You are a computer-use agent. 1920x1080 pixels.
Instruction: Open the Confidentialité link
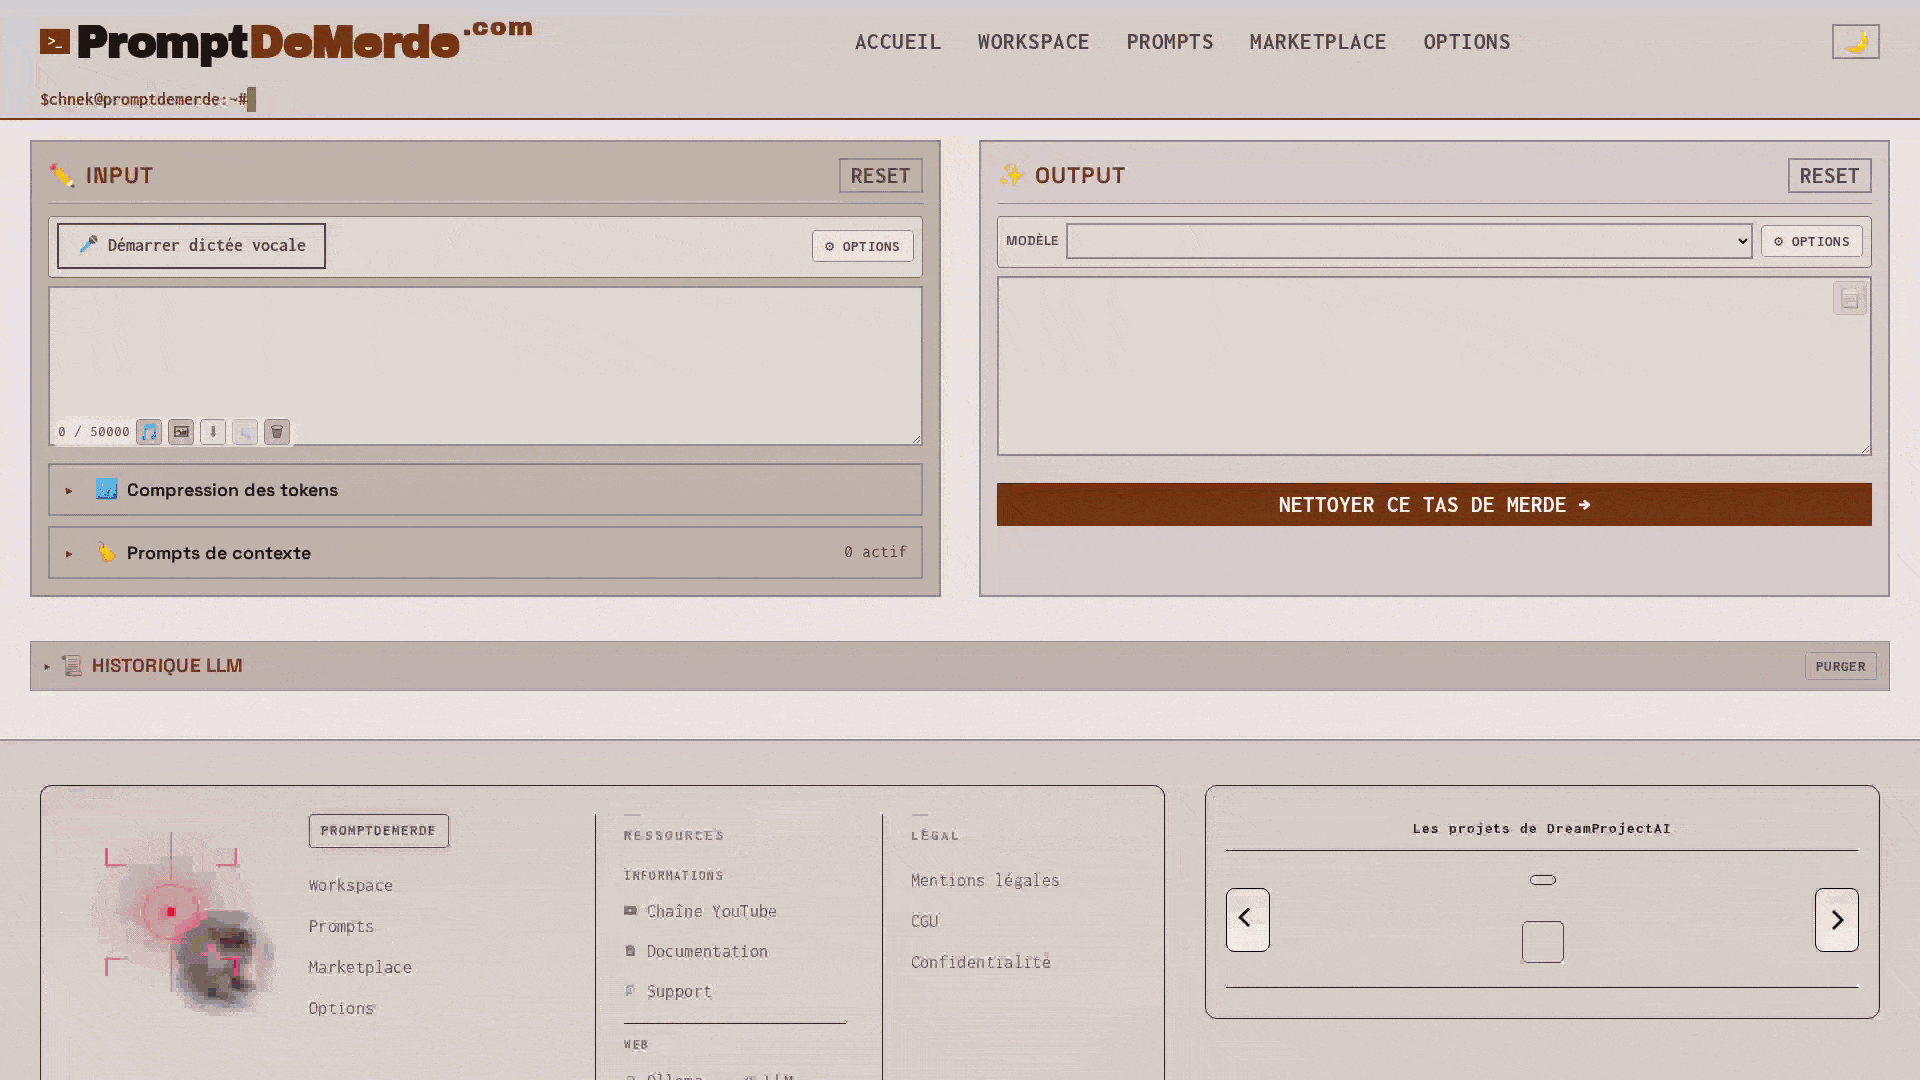pos(980,963)
